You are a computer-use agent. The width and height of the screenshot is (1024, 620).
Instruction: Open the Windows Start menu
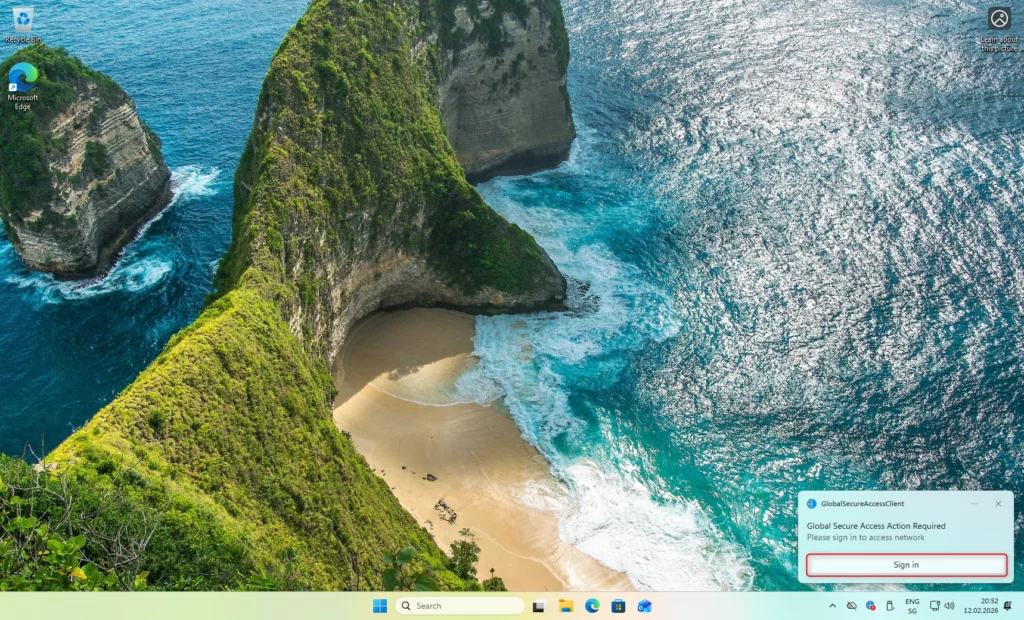coord(380,606)
